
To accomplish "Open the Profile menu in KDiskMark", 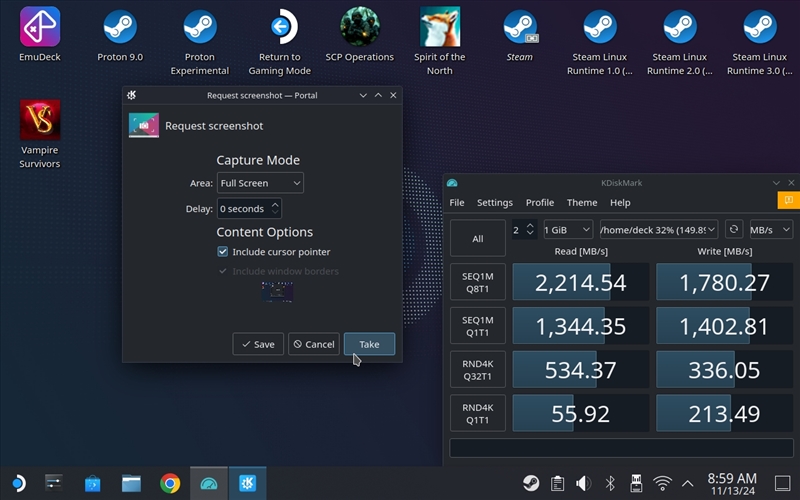I will coord(539,202).
